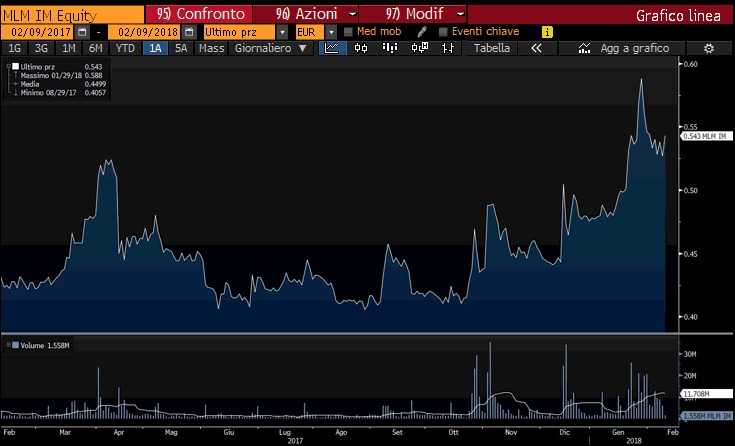Click Grafico linea title
735x446 pixels.
[678, 15]
